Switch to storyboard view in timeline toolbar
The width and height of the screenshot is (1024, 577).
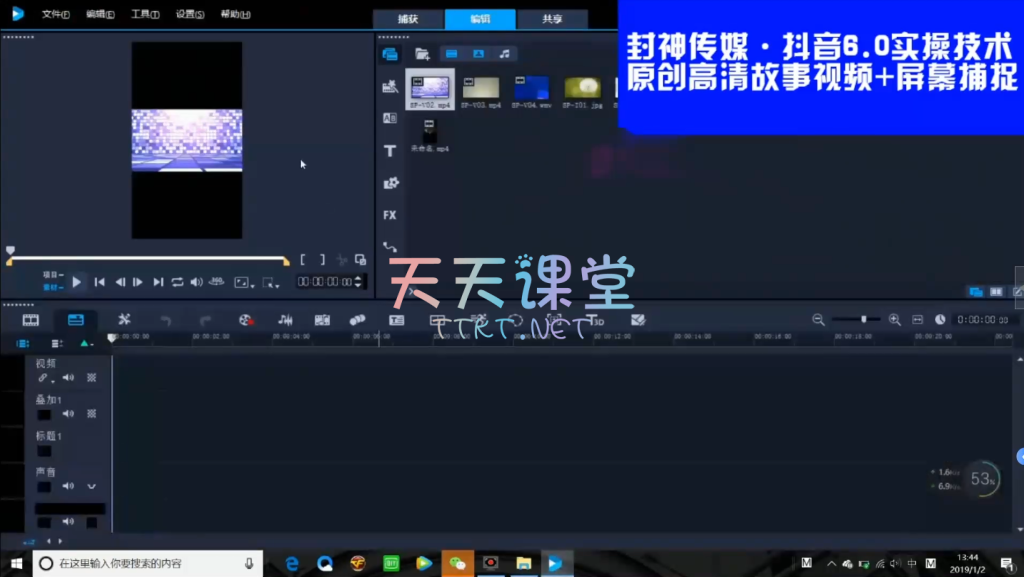31,320
